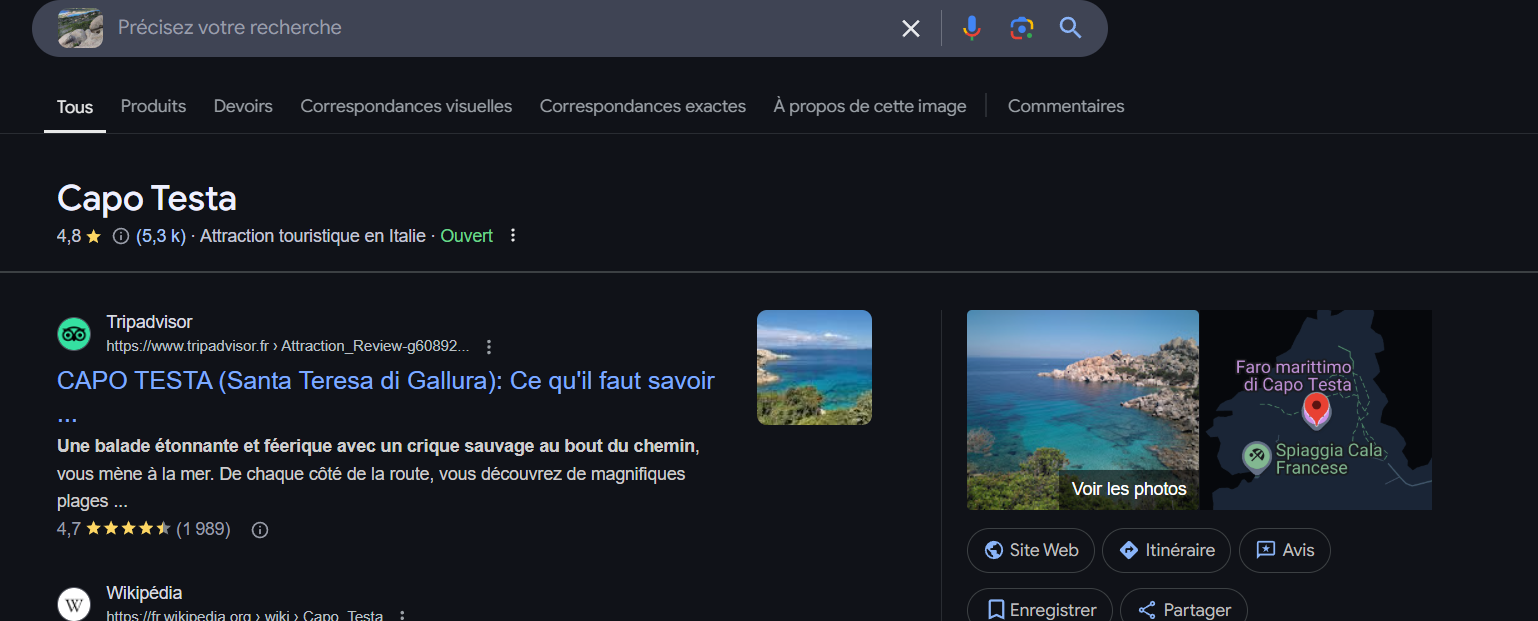Click the info icon beside 4,8 rating

[121, 236]
